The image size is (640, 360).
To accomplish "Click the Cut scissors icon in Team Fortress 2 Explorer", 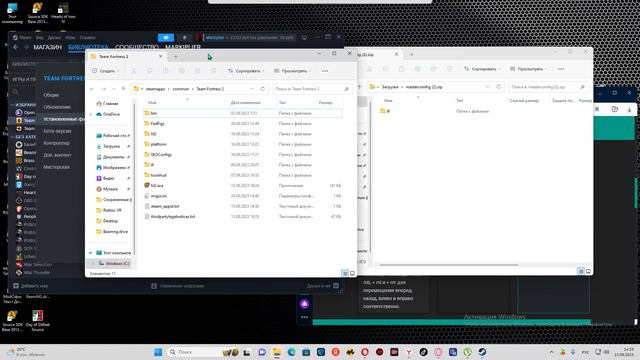I will (133, 71).
